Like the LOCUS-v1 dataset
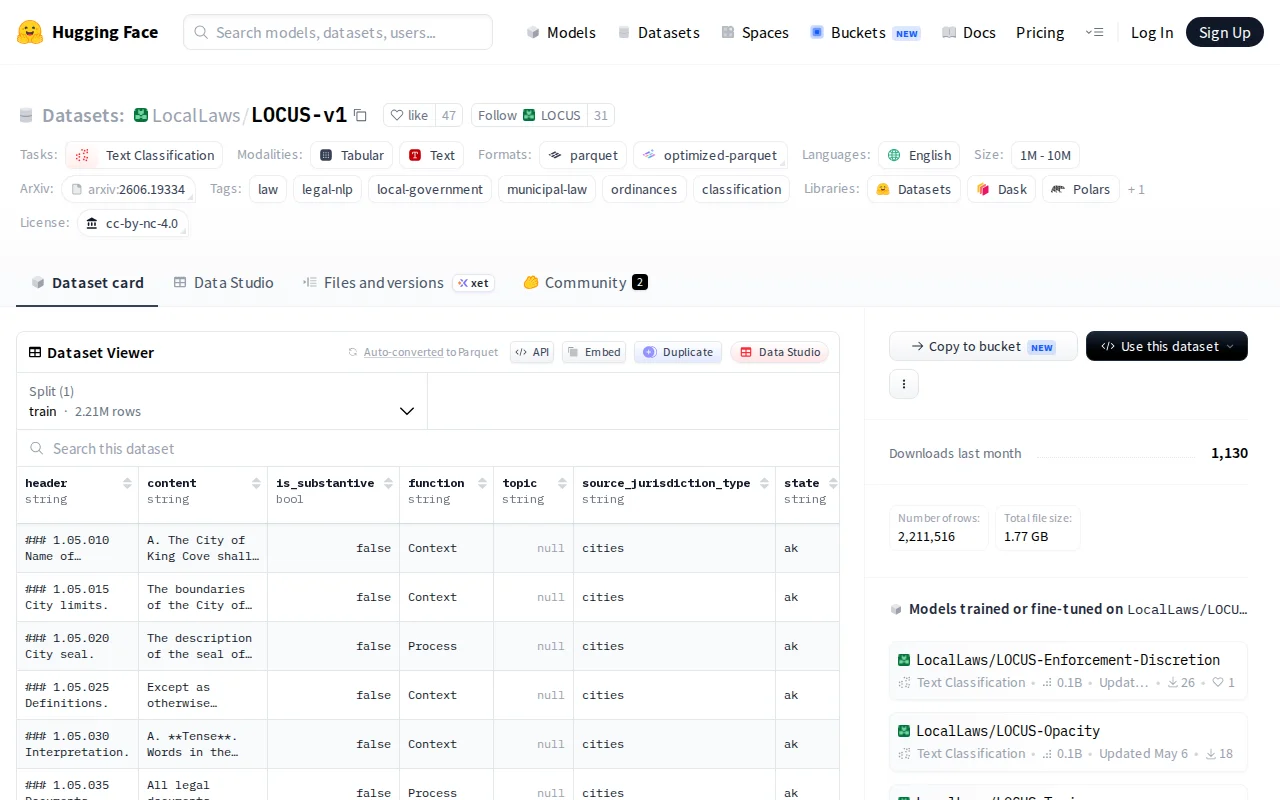Screen dimensions: 1280x800 click(409, 115)
